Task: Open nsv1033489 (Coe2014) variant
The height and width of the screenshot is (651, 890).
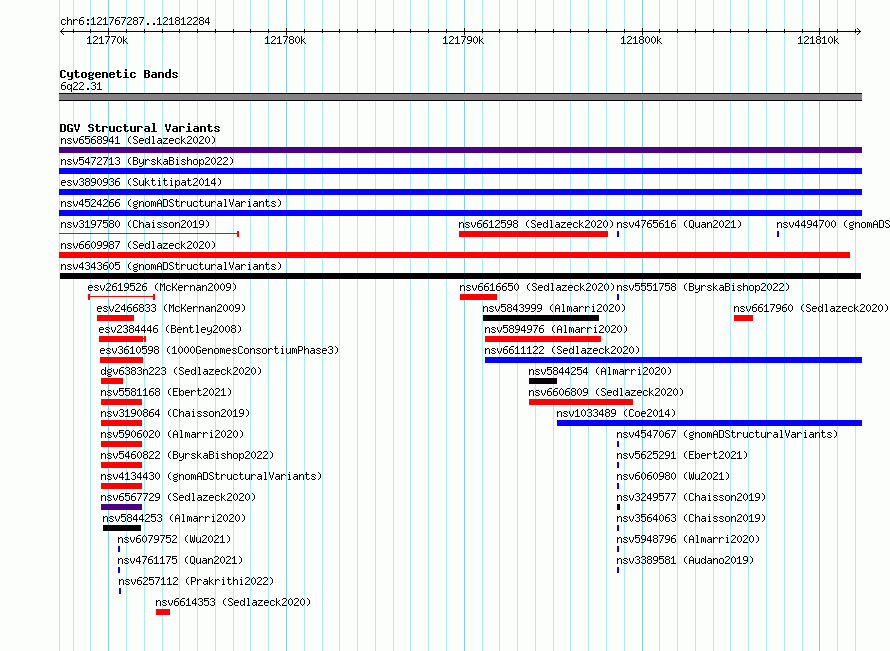Action: (616, 413)
